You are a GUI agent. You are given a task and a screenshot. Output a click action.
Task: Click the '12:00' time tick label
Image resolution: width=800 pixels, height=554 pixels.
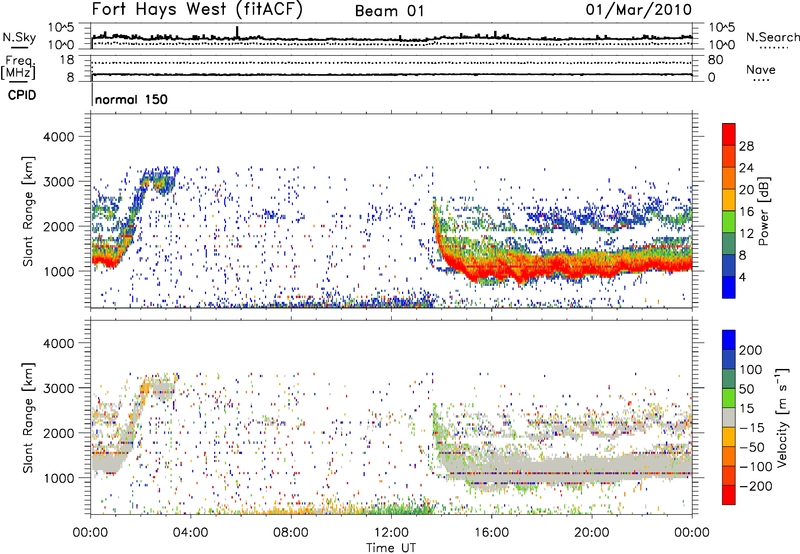pyautogui.click(x=391, y=533)
